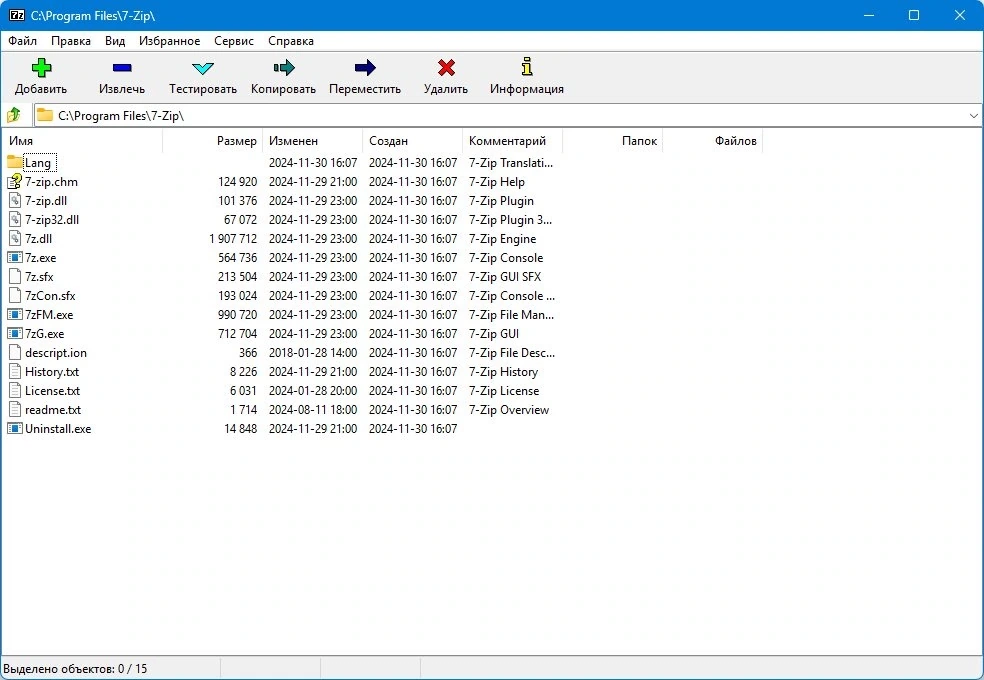Open the Файл menu
This screenshot has width=984, height=680.
pos(23,41)
